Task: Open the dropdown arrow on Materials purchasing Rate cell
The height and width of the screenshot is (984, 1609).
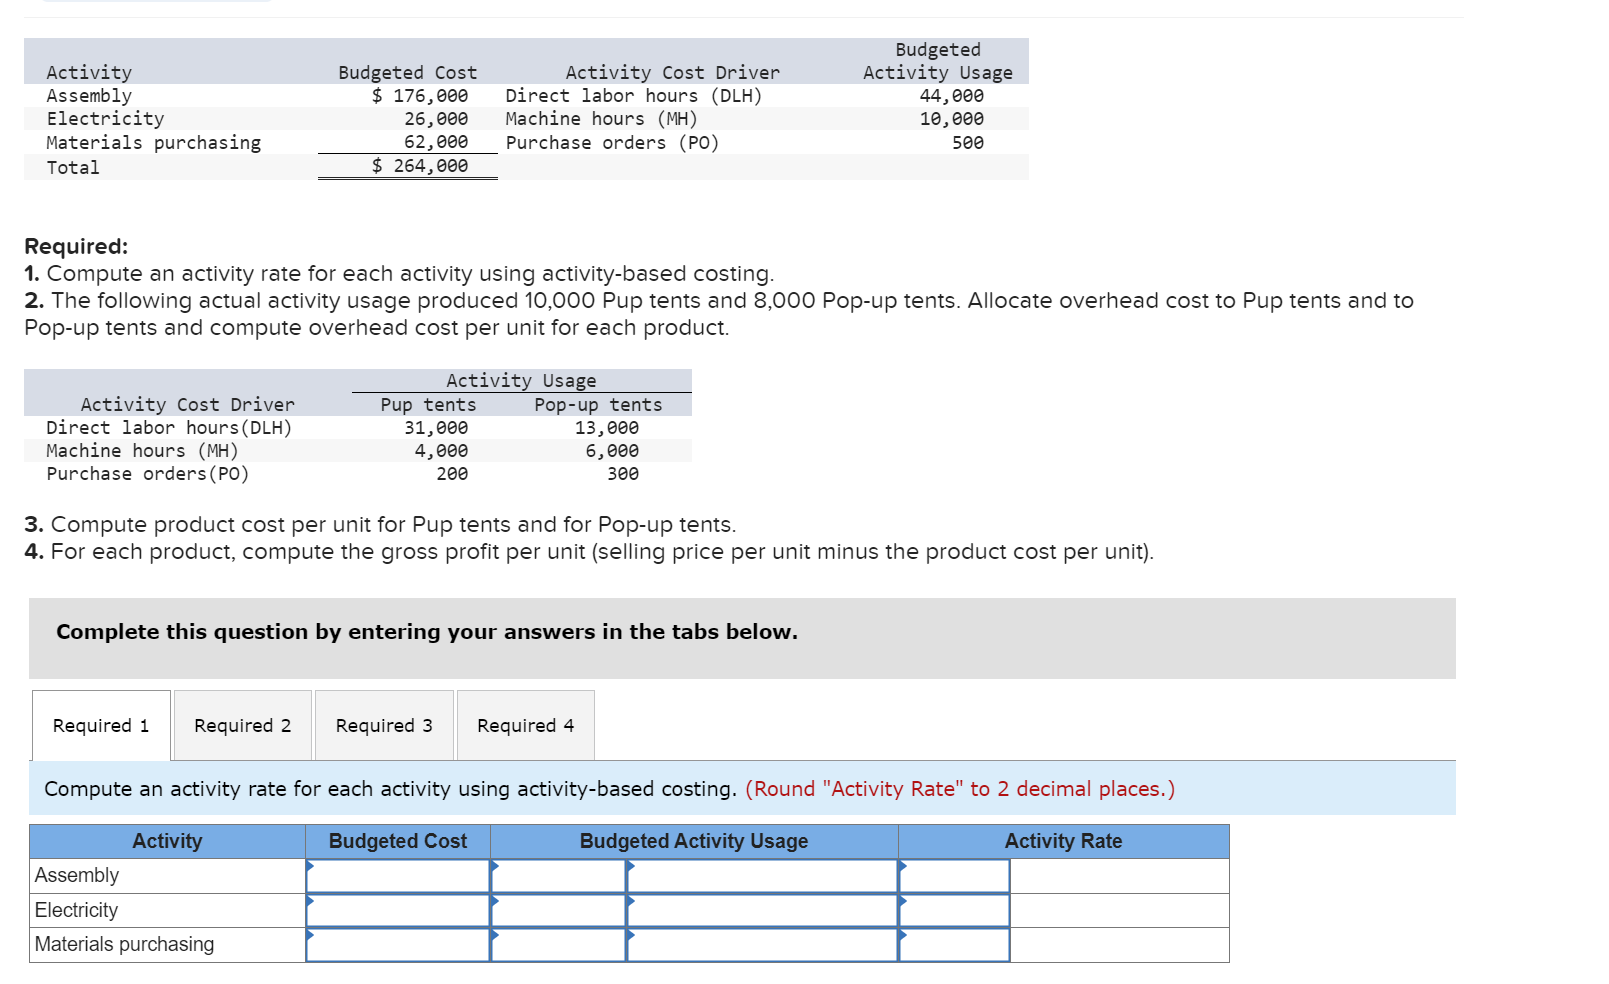Action: (x=903, y=937)
